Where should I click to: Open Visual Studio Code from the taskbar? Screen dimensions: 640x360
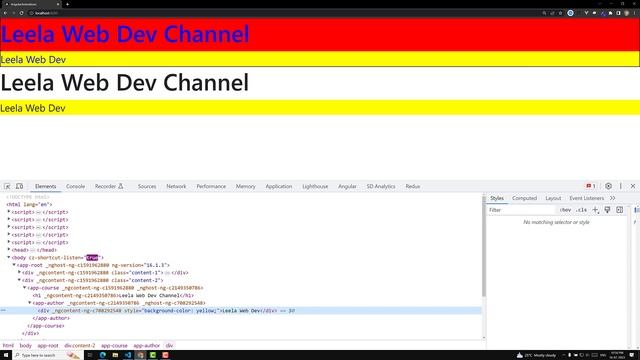point(128,355)
